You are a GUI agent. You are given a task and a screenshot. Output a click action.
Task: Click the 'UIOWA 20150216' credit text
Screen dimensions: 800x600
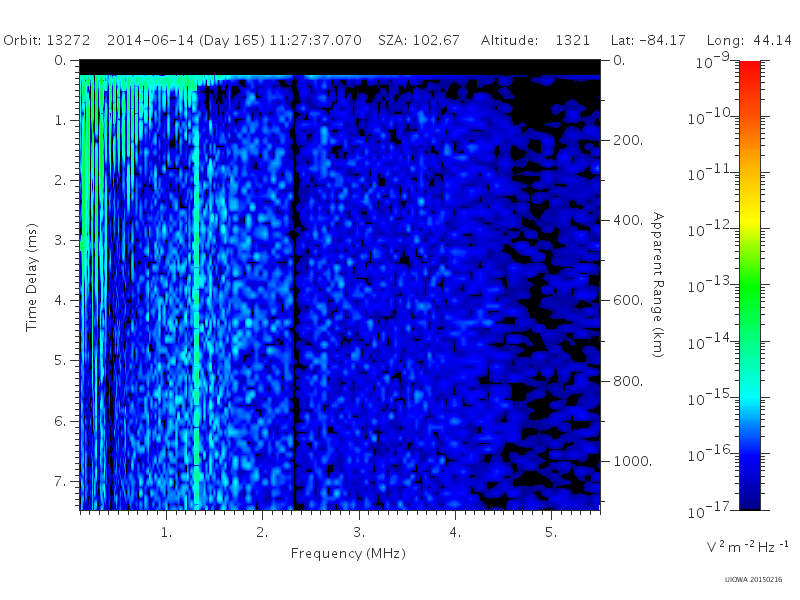pyautogui.click(x=753, y=580)
